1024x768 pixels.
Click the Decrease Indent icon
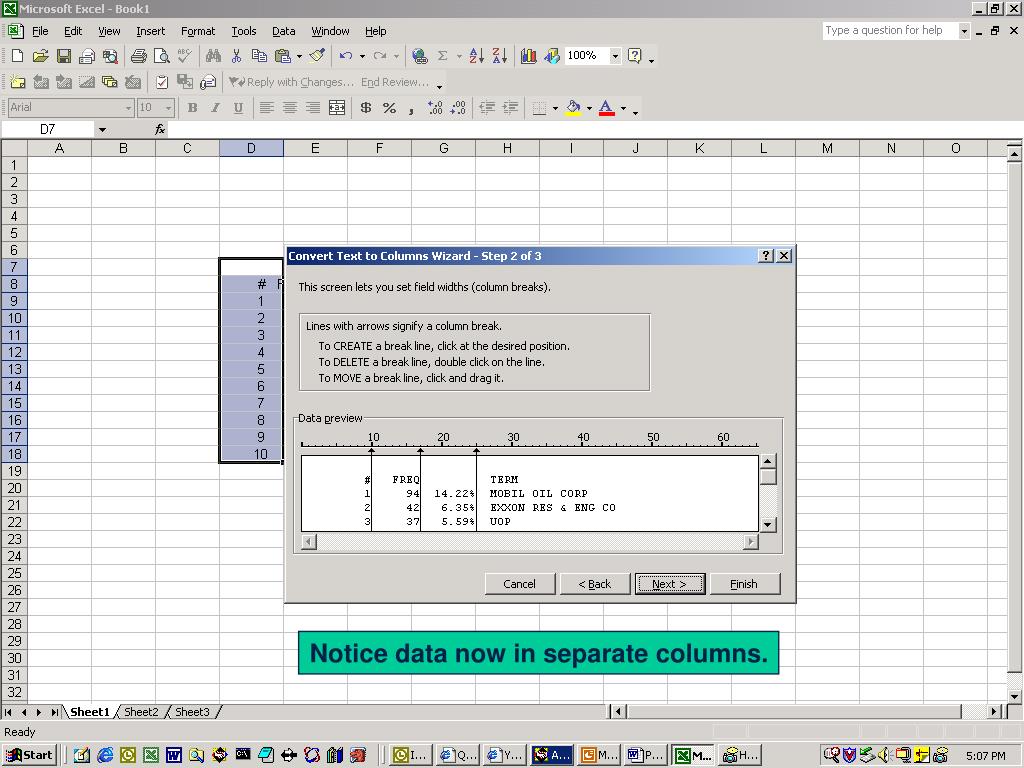(487, 108)
